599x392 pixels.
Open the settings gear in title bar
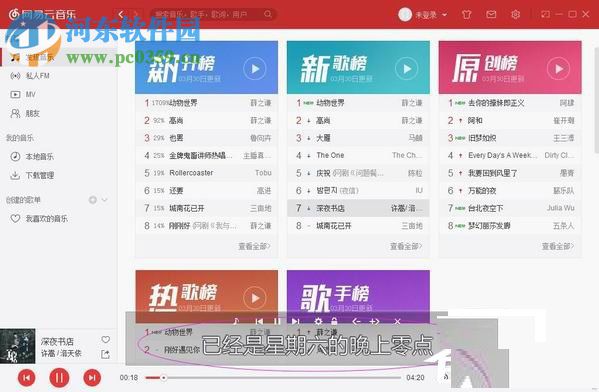515,15
